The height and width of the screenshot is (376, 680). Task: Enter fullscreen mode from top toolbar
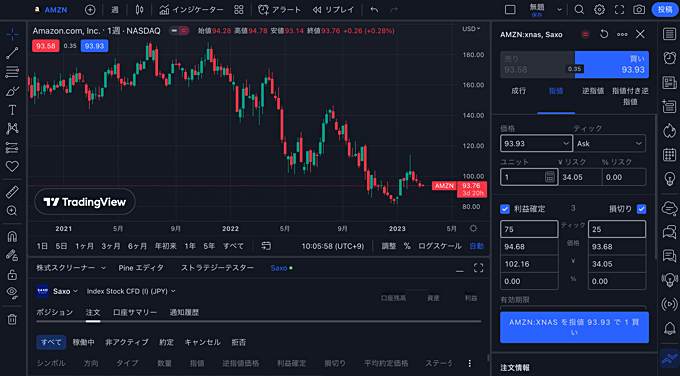pos(619,10)
